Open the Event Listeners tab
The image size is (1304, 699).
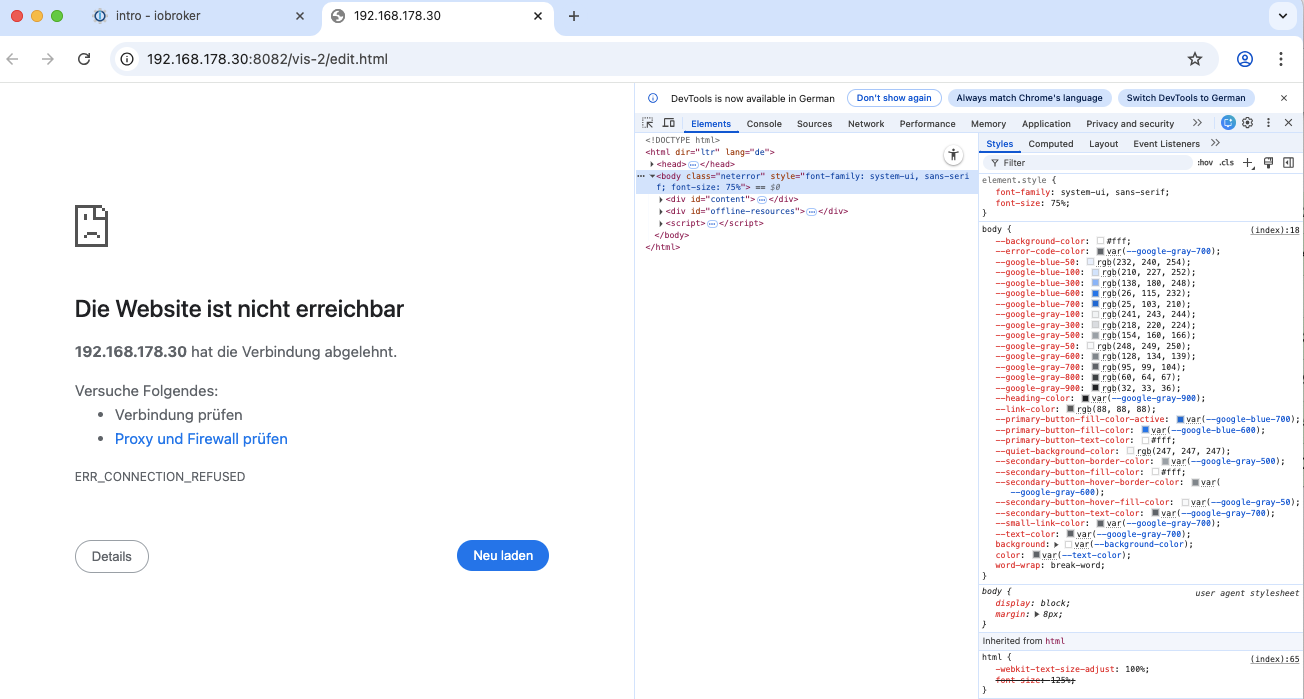click(x=1166, y=144)
